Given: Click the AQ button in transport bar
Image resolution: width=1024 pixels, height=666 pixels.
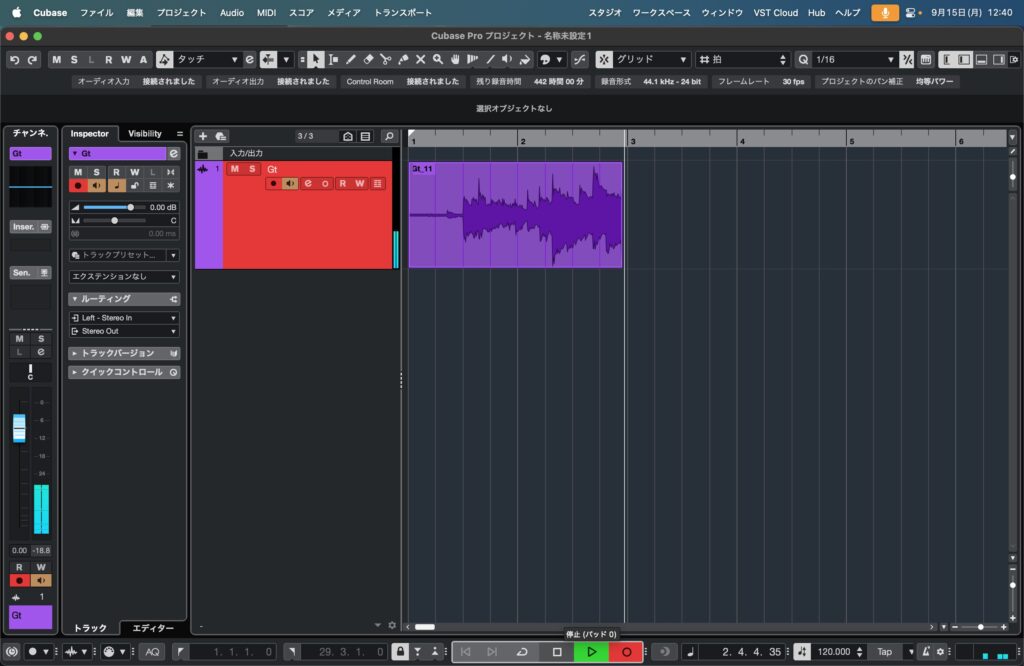Looking at the screenshot, I should pyautogui.click(x=152, y=652).
